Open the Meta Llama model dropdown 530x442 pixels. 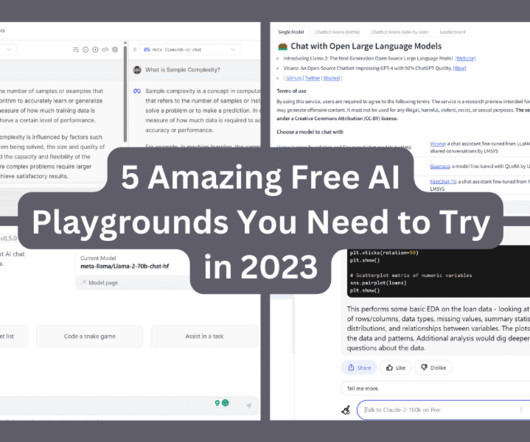click(190, 50)
